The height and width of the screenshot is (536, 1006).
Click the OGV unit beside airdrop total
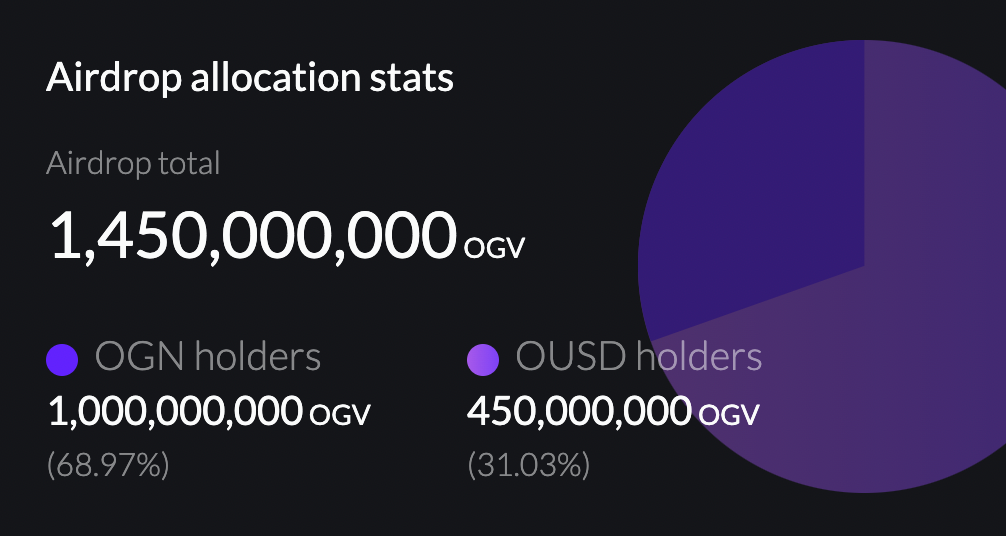[494, 248]
